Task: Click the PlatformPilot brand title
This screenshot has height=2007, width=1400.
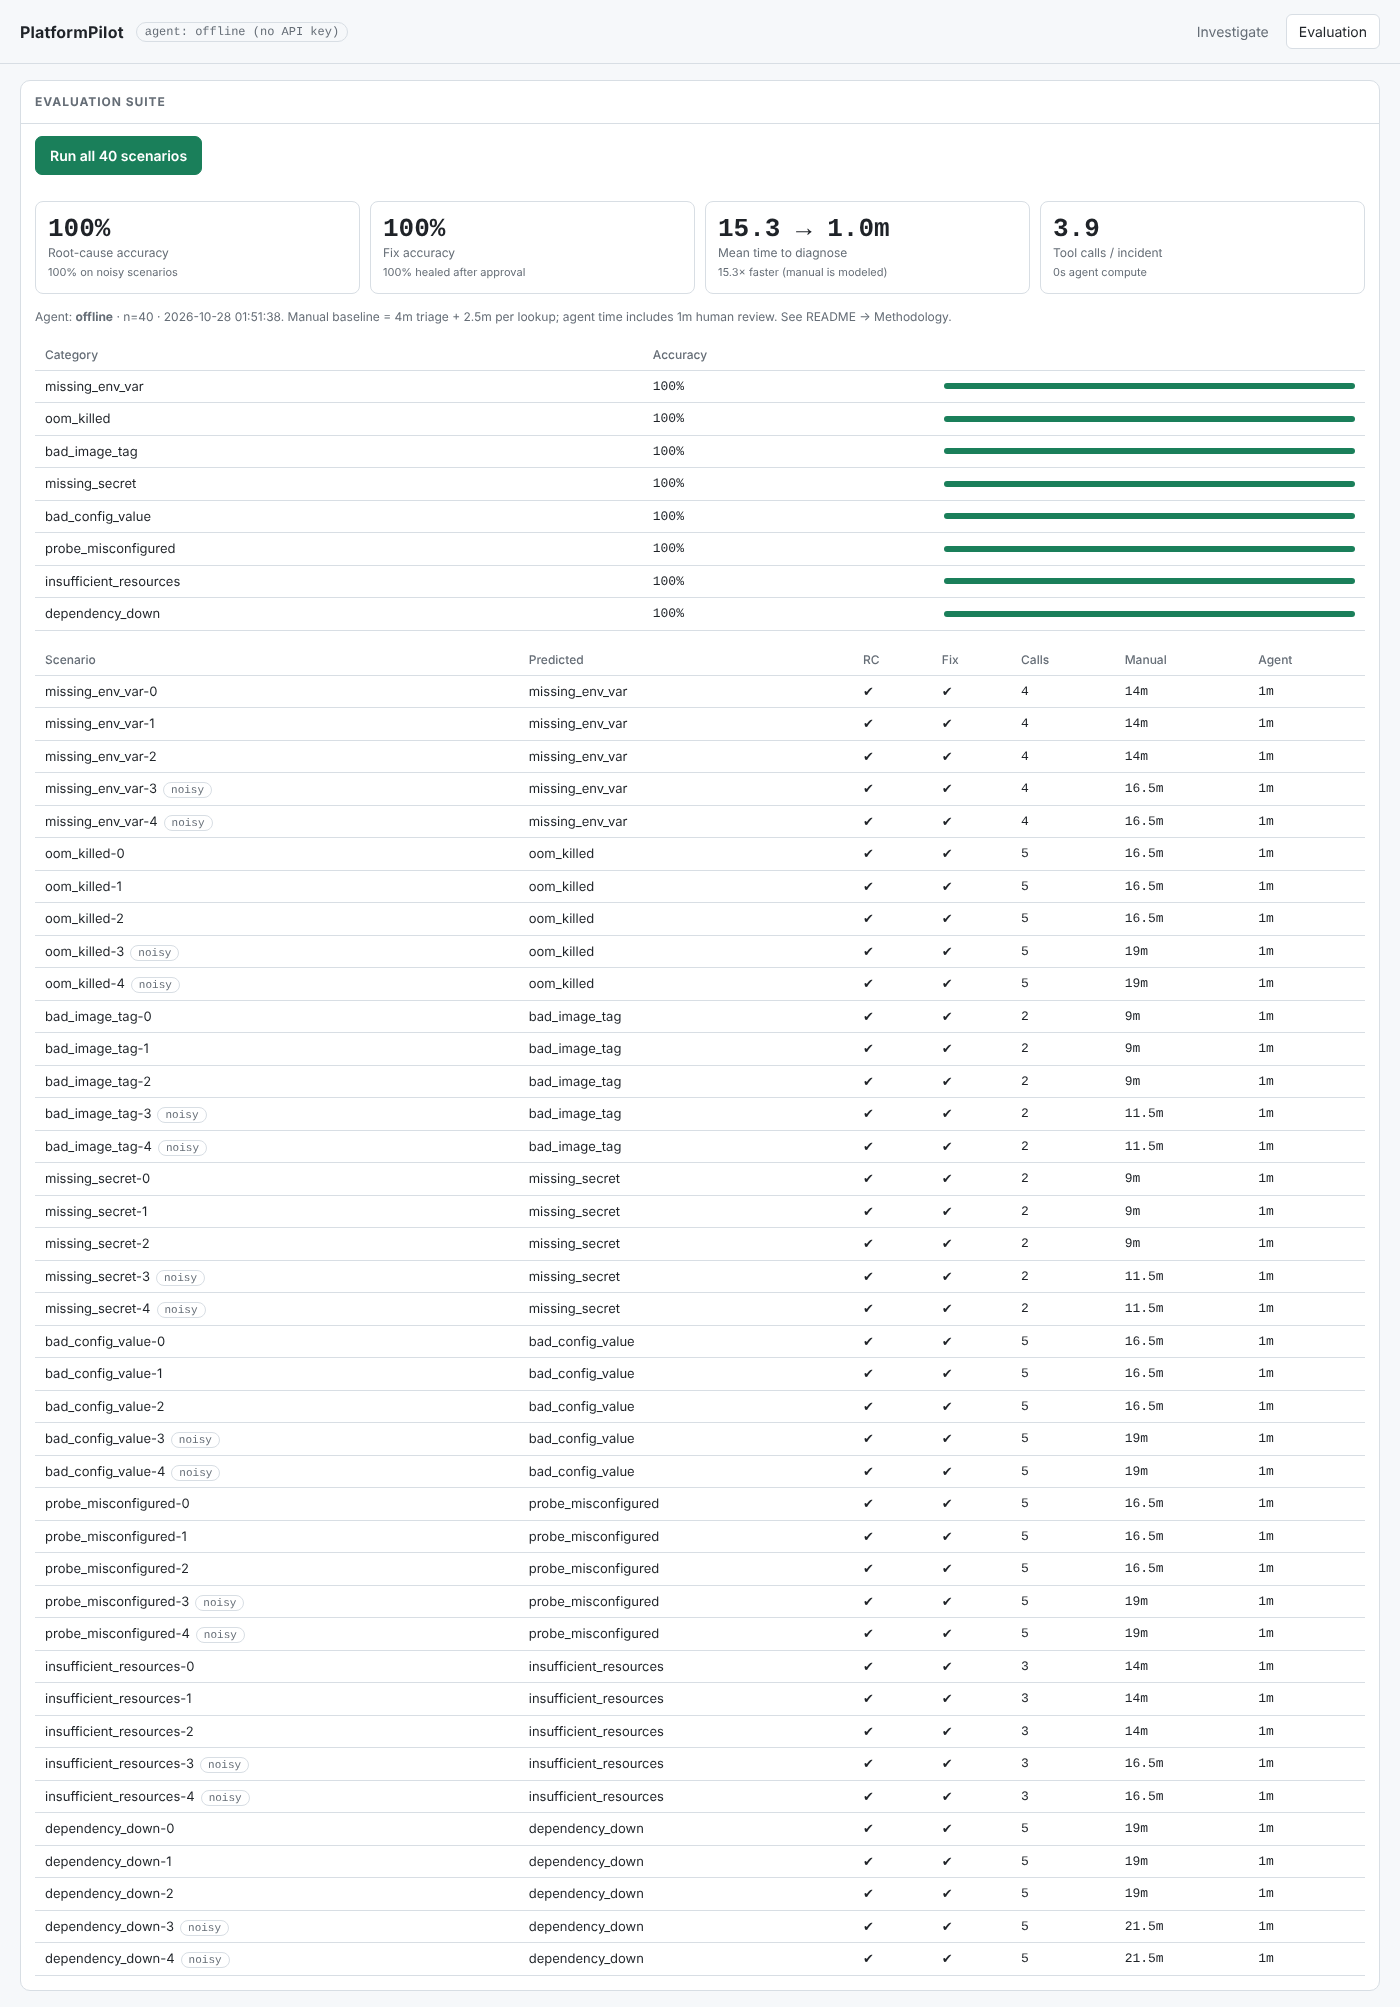Action: tap(72, 32)
